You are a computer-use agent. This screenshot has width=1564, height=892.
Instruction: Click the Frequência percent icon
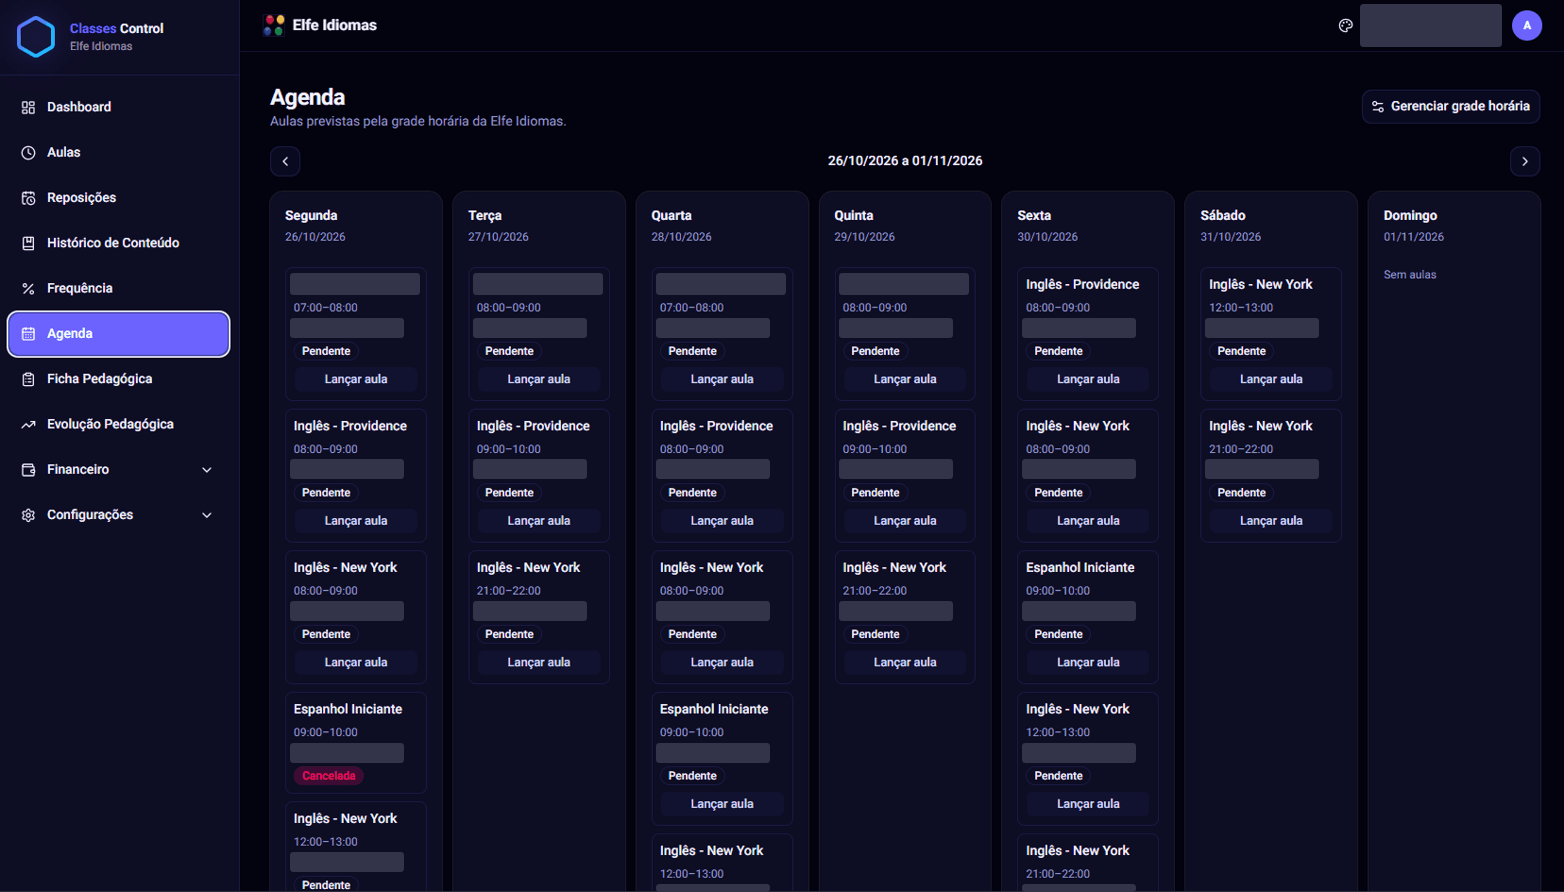28,288
